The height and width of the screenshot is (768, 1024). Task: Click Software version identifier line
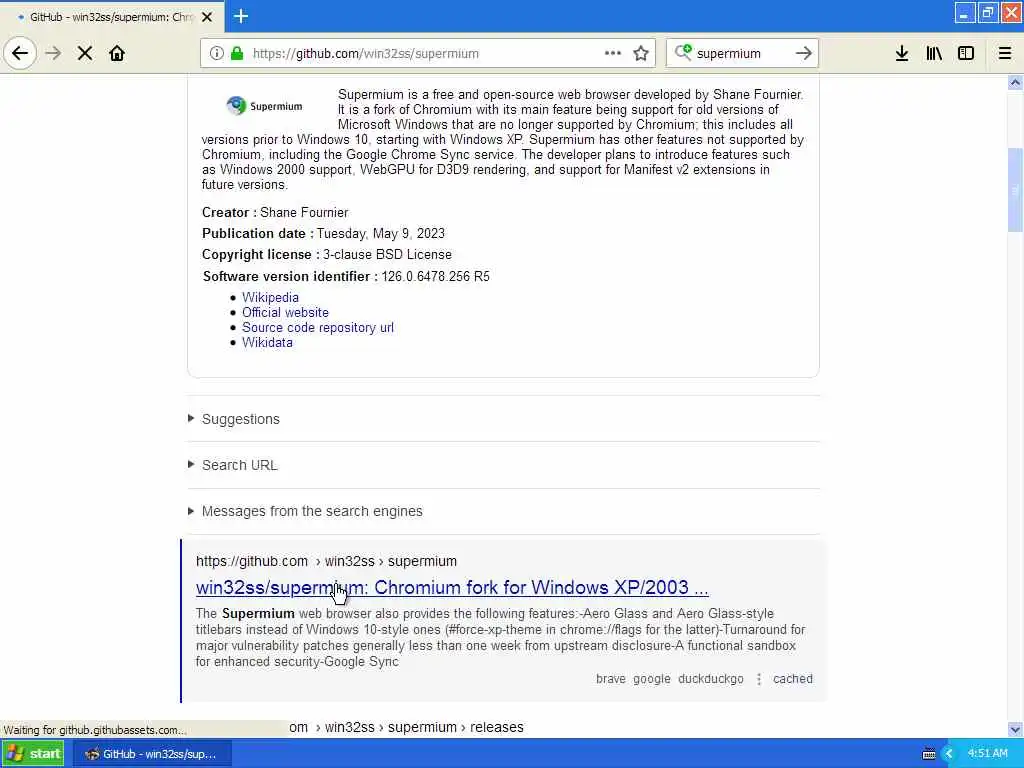tap(346, 276)
